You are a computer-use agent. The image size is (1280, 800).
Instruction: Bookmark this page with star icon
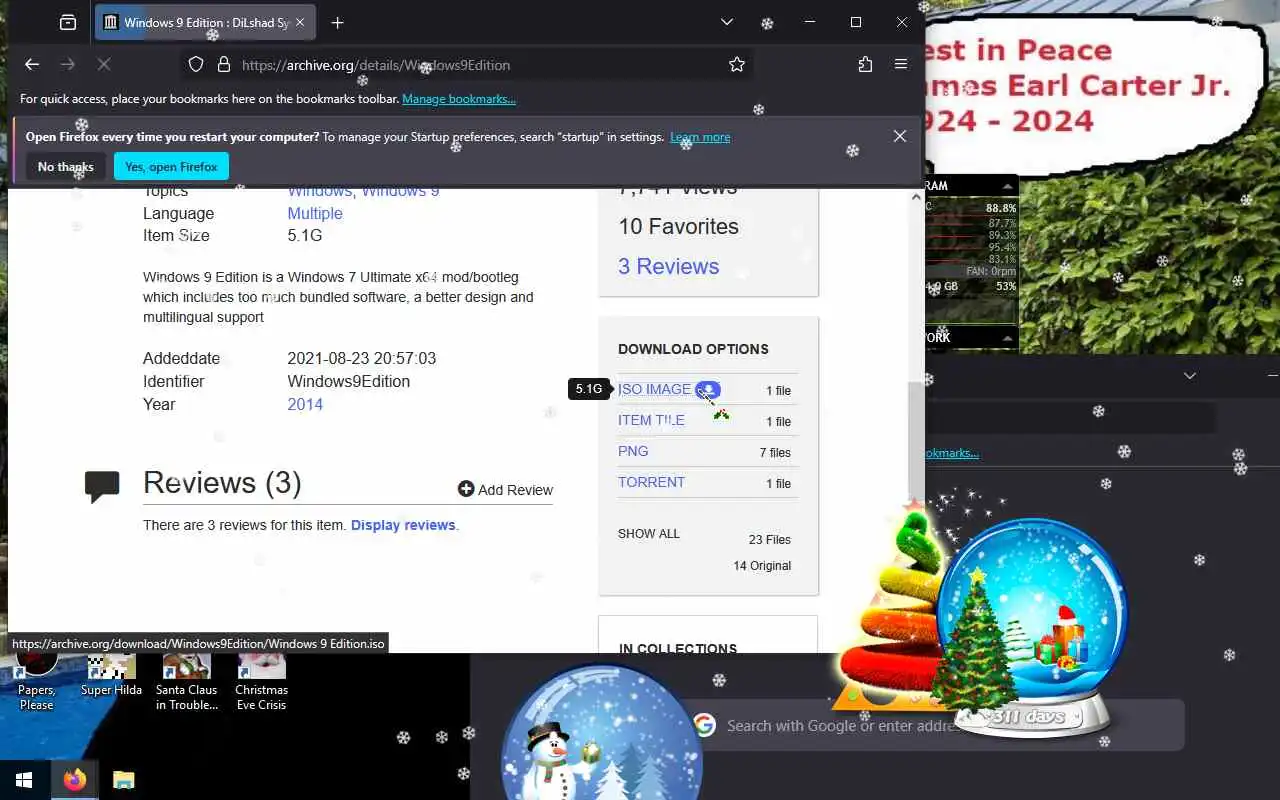click(x=737, y=64)
